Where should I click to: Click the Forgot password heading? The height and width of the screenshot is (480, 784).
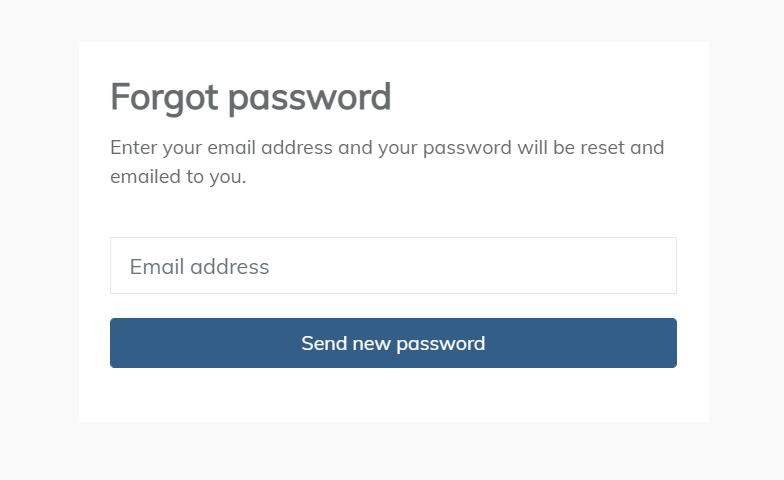point(250,97)
